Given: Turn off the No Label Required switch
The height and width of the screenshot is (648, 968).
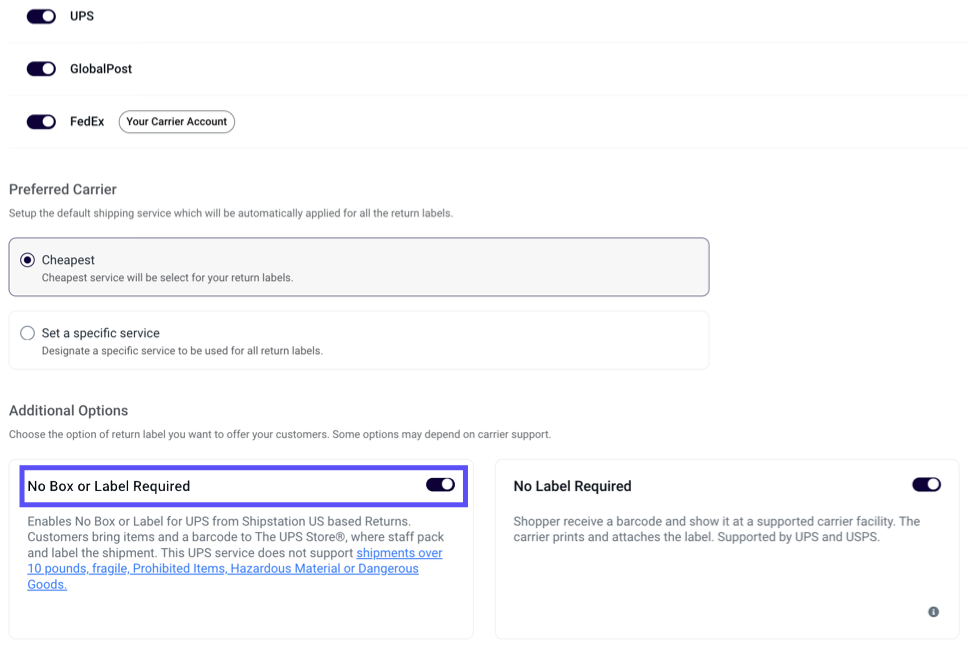Looking at the screenshot, I should (x=927, y=484).
